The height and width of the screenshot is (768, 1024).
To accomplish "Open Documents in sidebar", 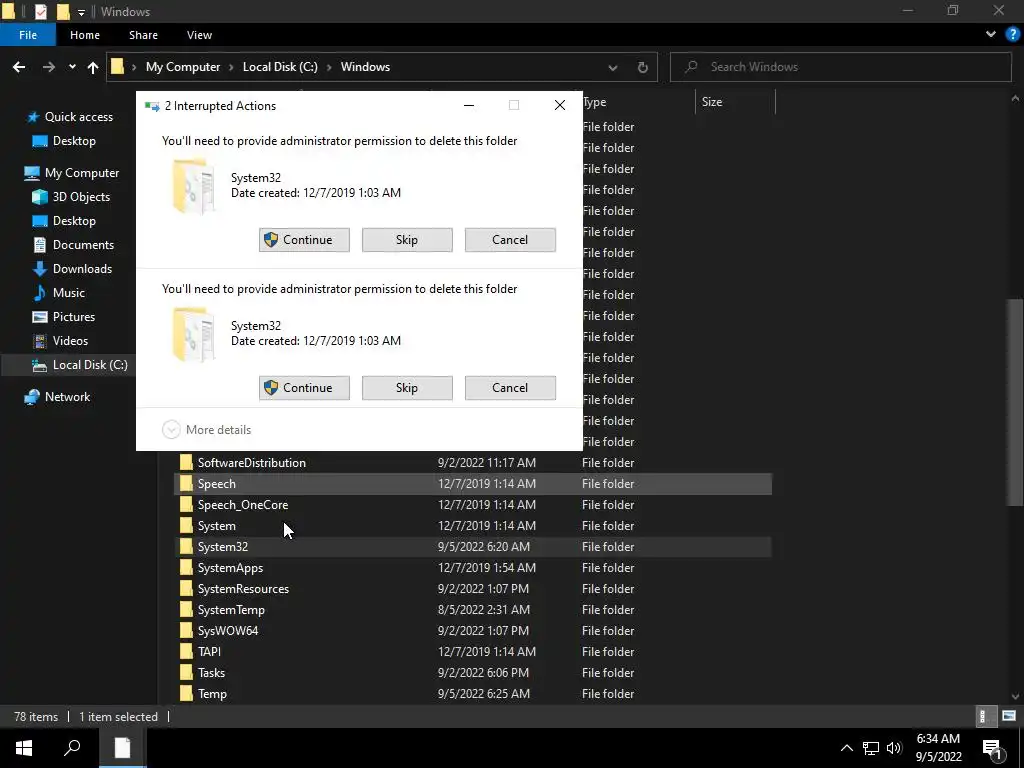I will (83, 245).
